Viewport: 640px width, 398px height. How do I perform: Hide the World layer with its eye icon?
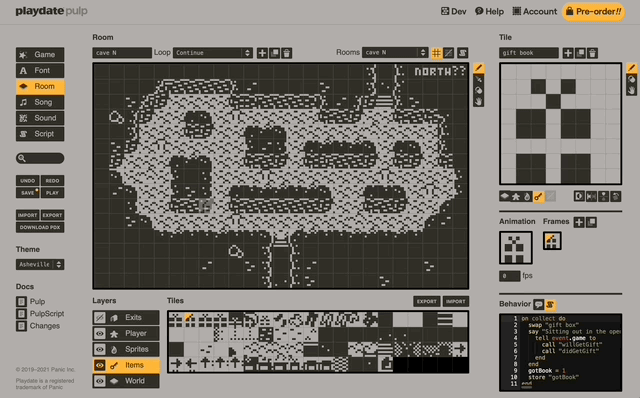100,381
